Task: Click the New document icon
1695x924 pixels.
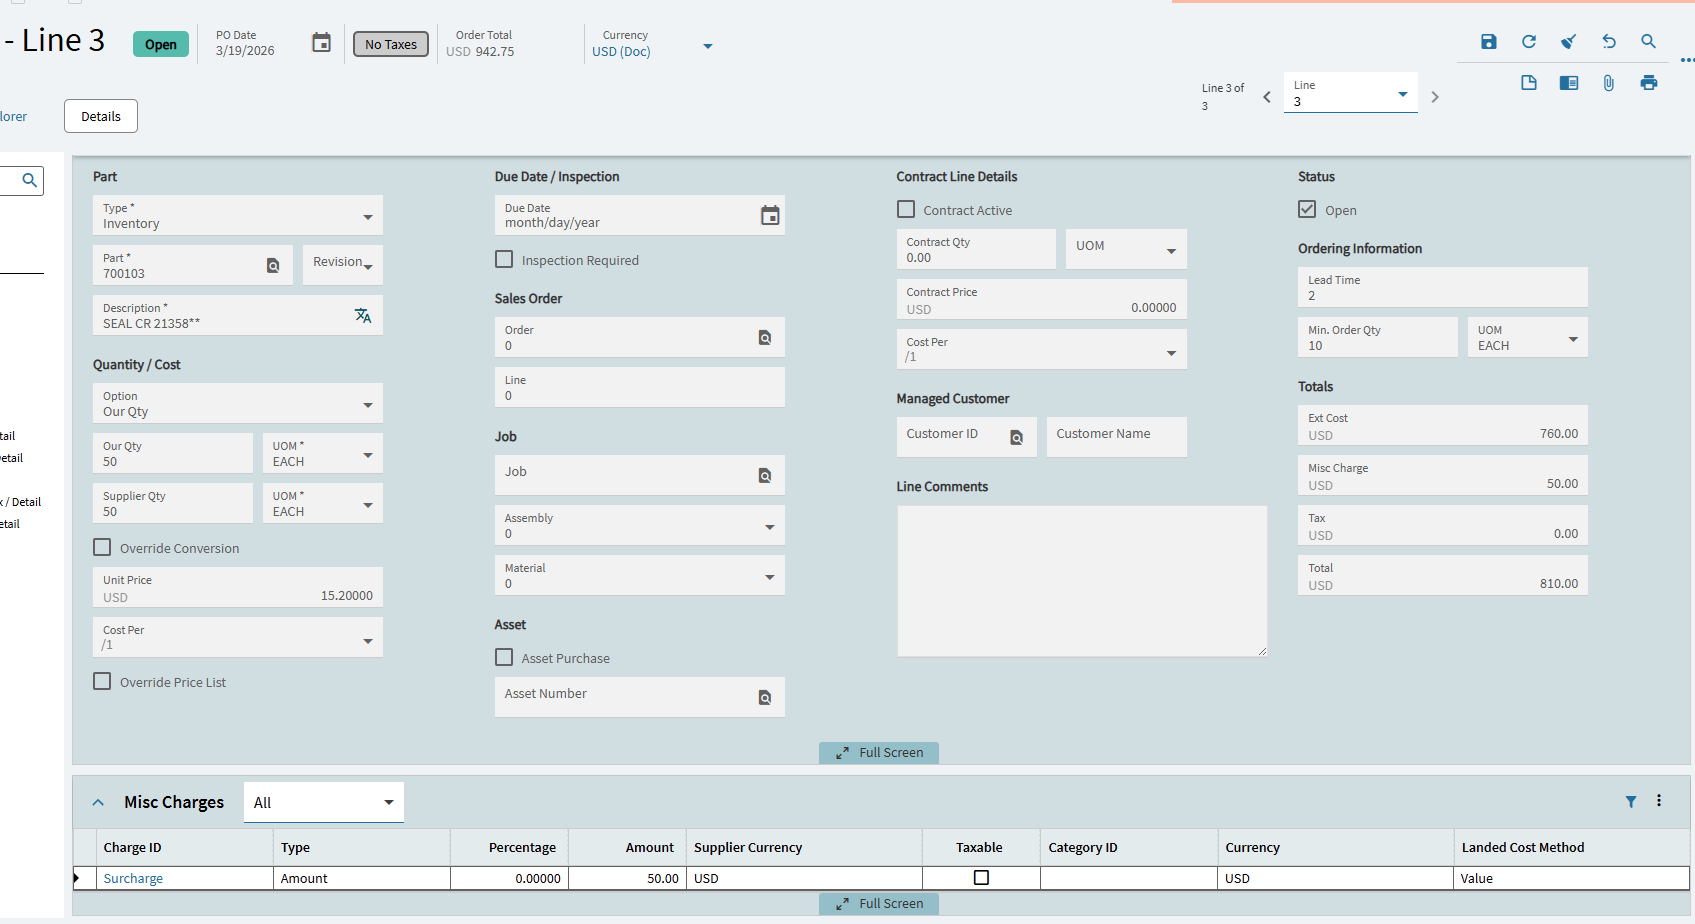Action: (1529, 83)
